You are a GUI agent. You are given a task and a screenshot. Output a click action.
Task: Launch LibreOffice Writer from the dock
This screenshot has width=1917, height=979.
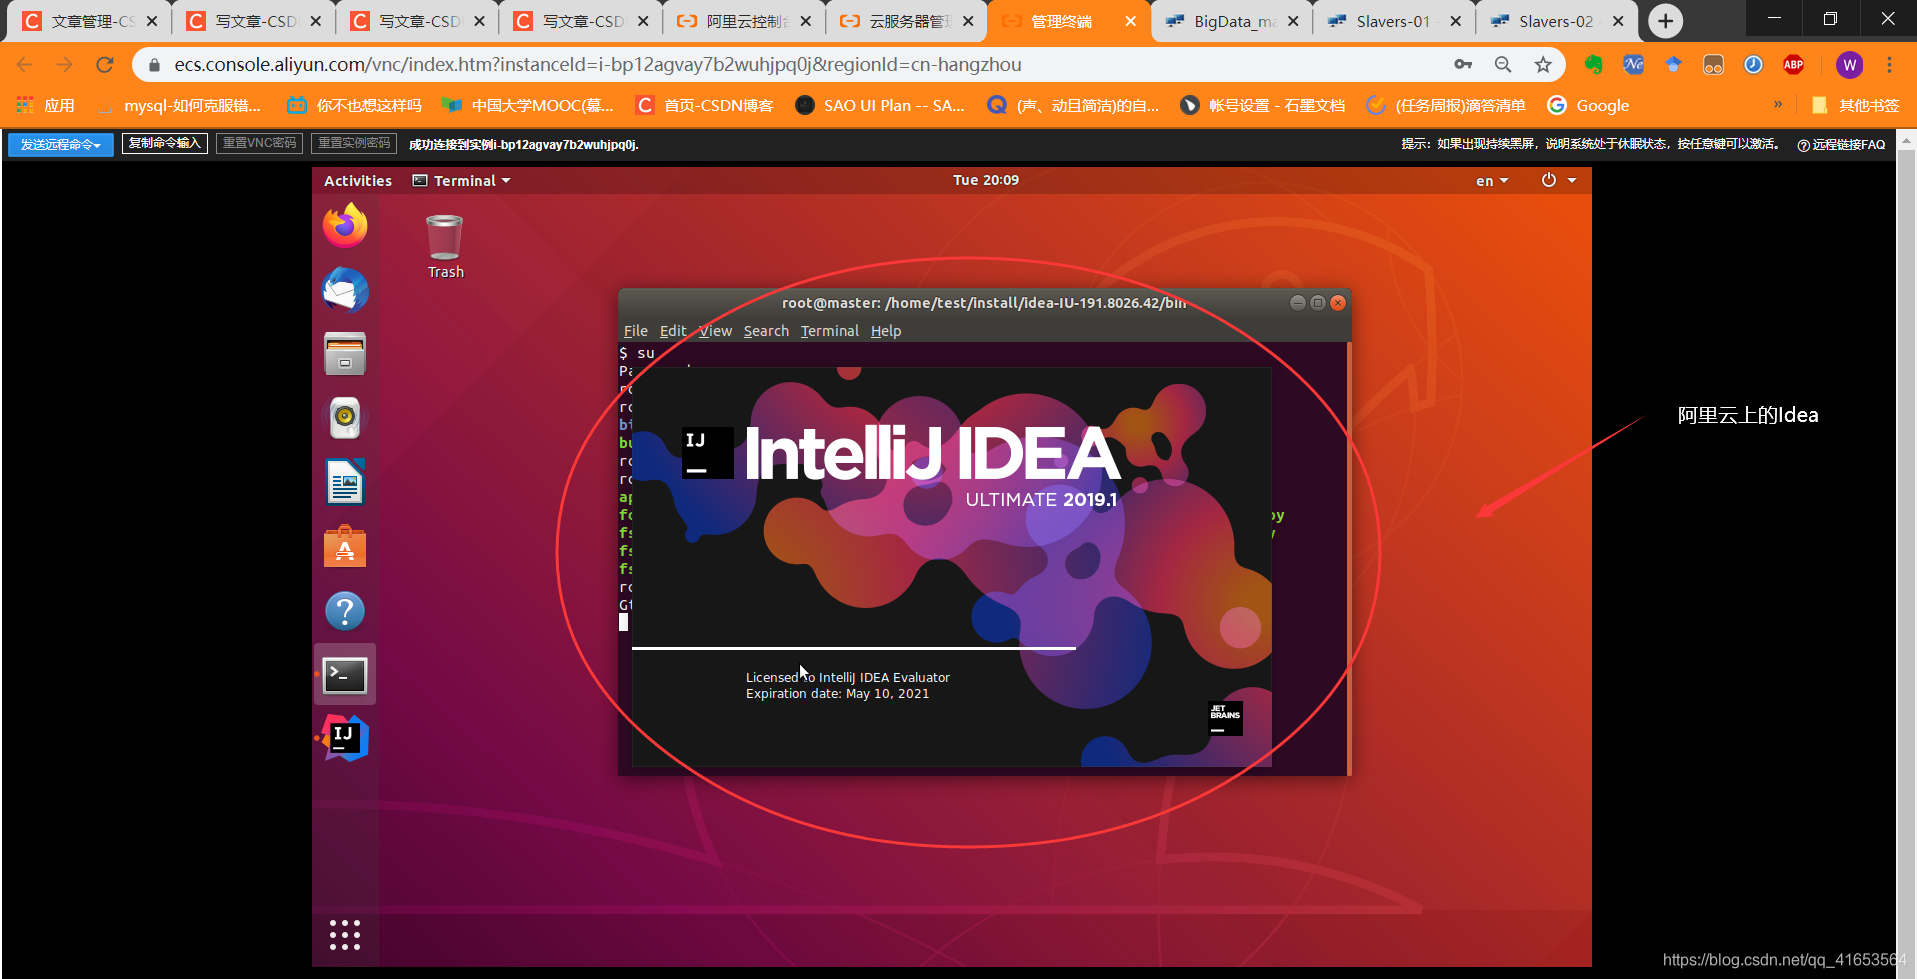(x=345, y=482)
